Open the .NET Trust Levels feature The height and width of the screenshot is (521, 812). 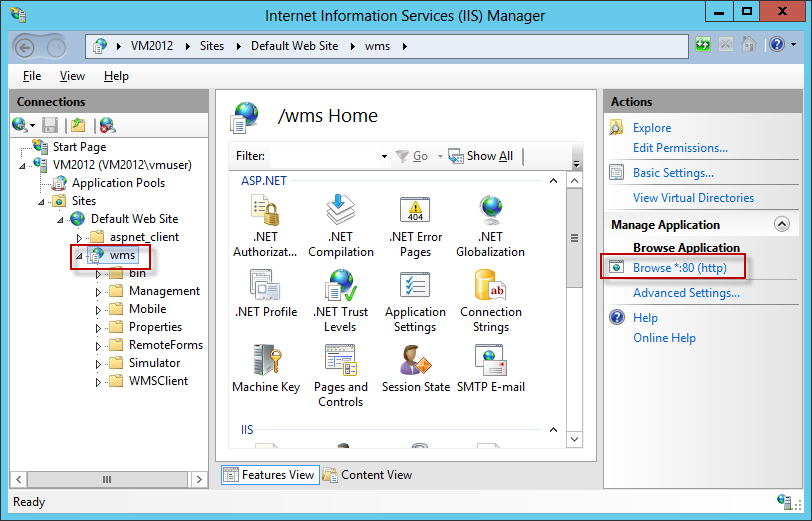[340, 285]
